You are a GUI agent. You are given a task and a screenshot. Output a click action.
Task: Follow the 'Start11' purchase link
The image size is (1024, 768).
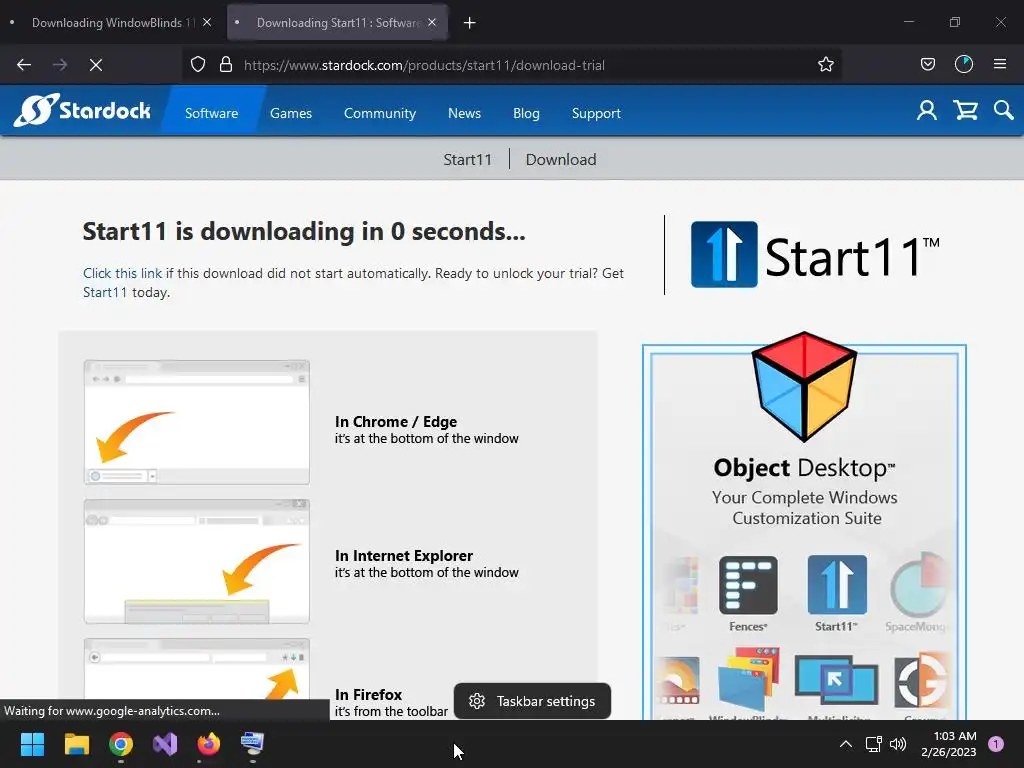pos(104,292)
